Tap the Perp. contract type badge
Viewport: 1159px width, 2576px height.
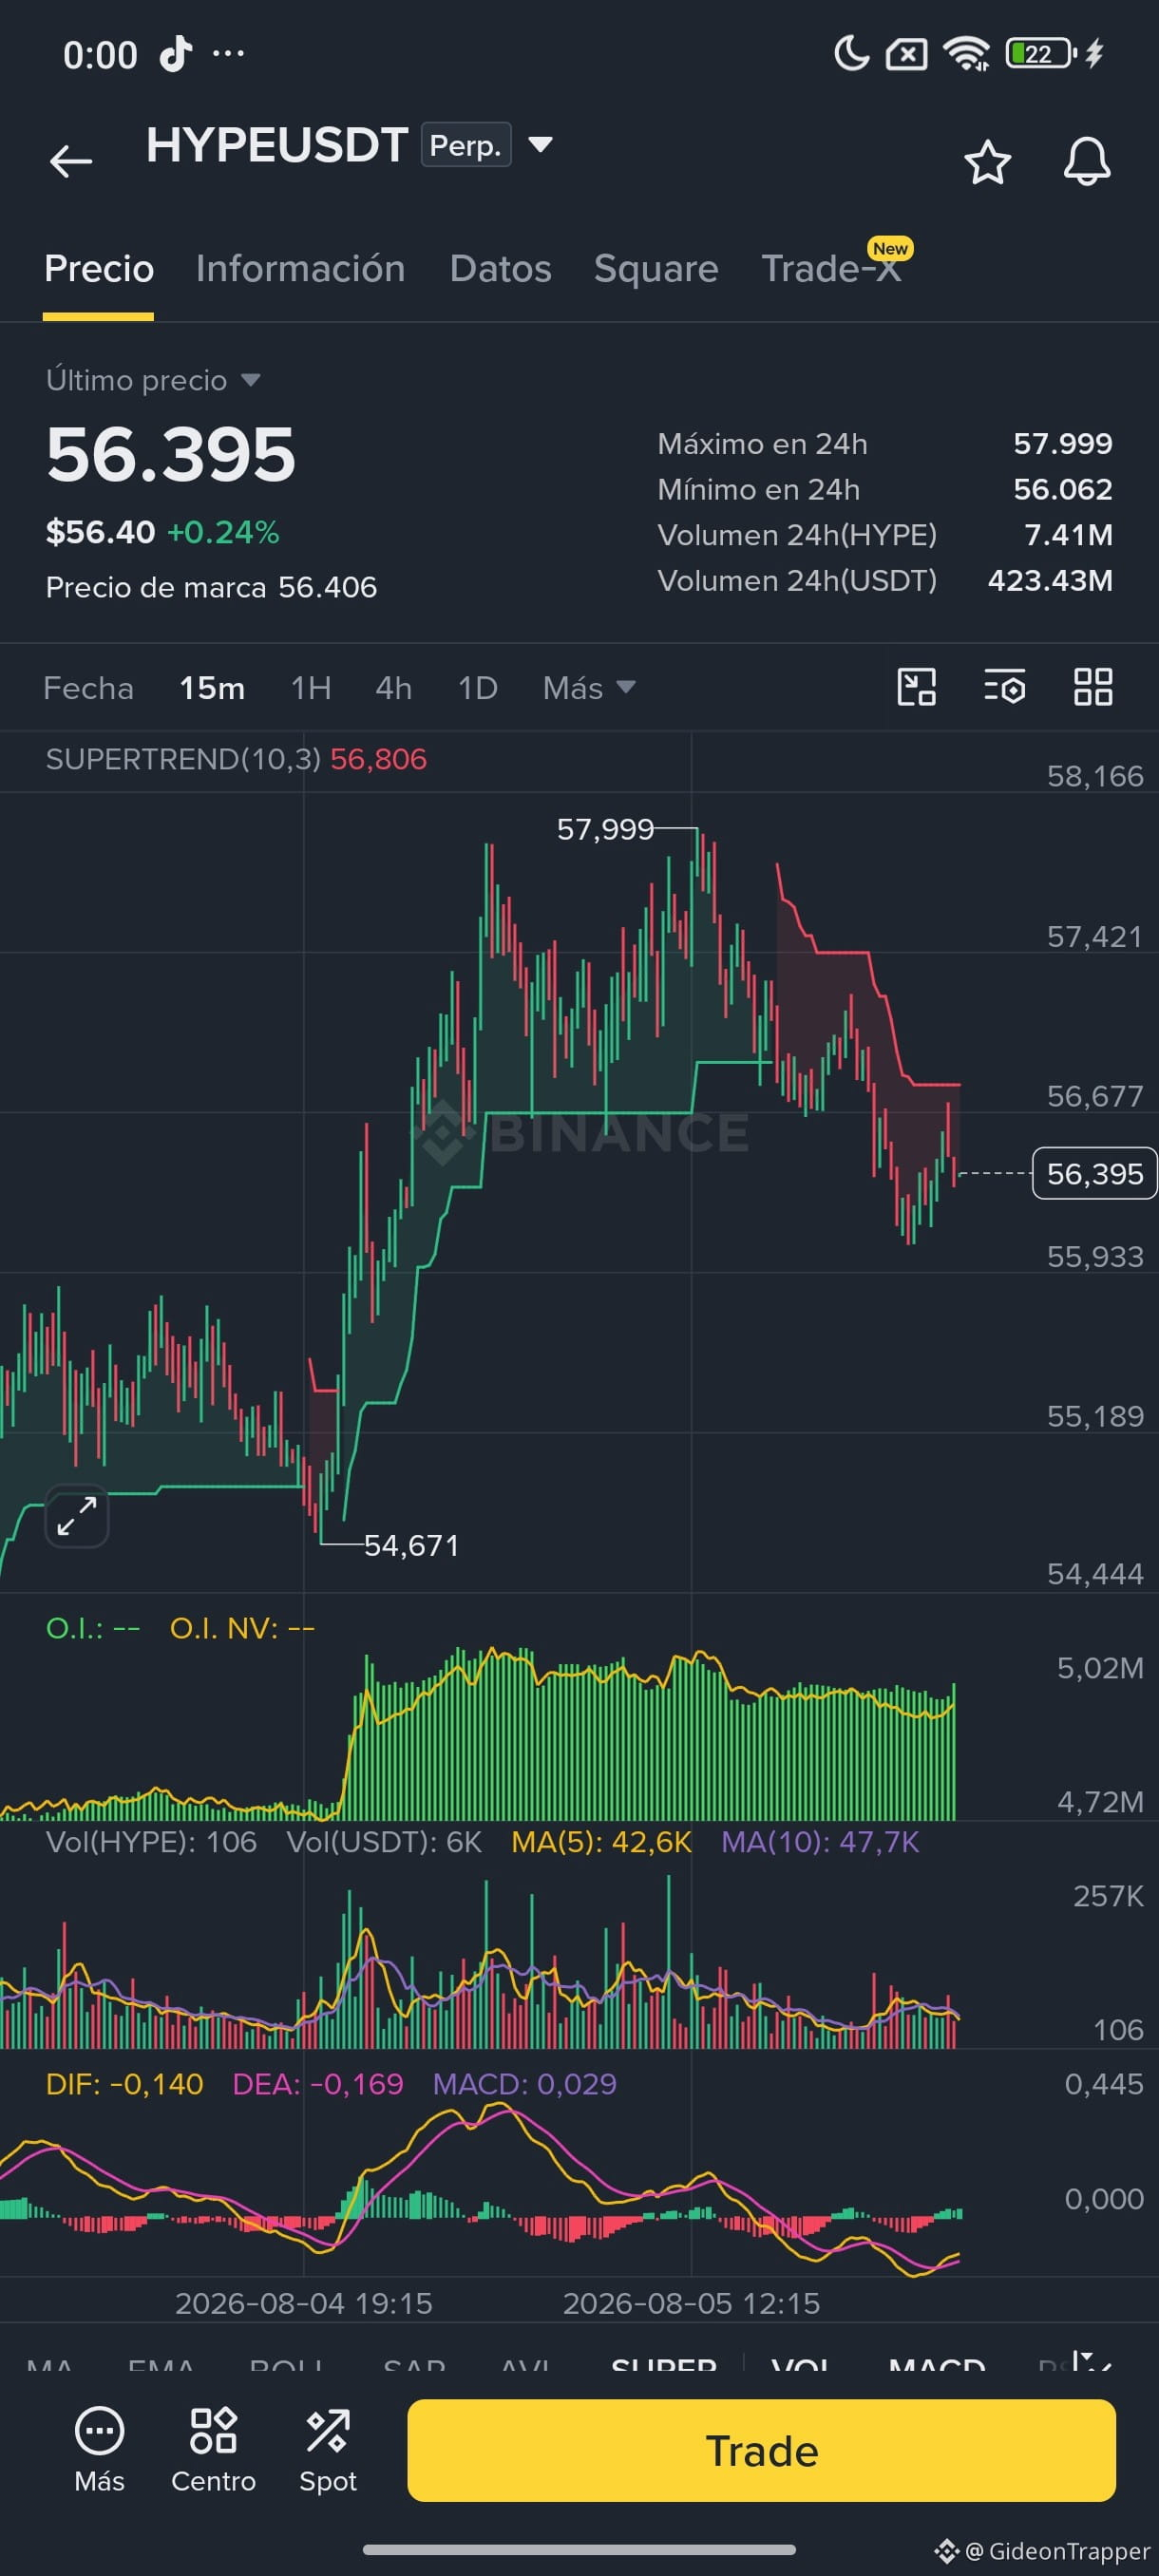click(x=466, y=145)
